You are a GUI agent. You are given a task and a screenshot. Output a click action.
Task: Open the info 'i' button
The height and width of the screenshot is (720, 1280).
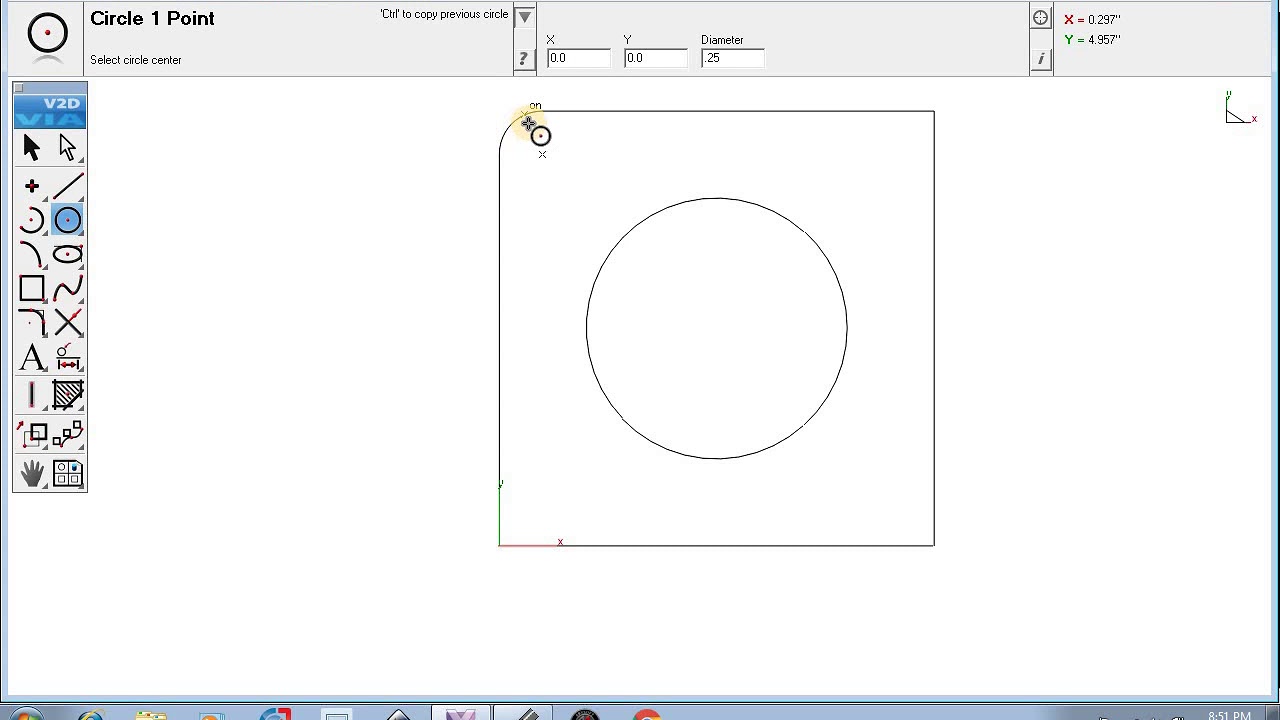1041,59
